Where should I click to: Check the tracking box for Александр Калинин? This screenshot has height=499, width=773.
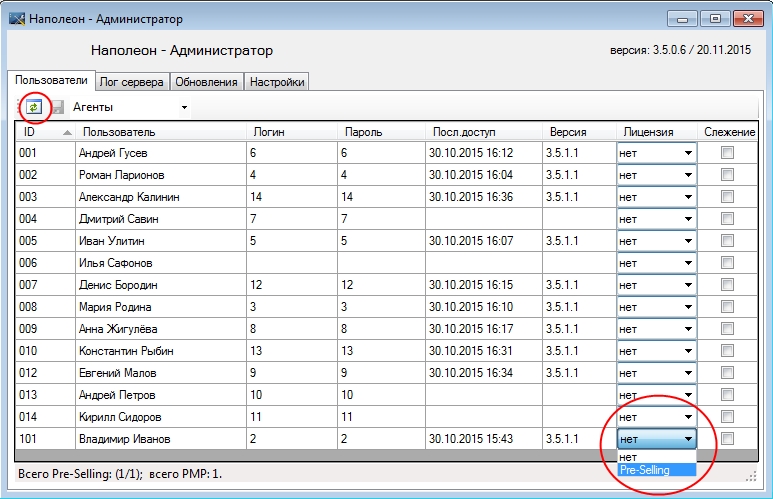tap(727, 197)
